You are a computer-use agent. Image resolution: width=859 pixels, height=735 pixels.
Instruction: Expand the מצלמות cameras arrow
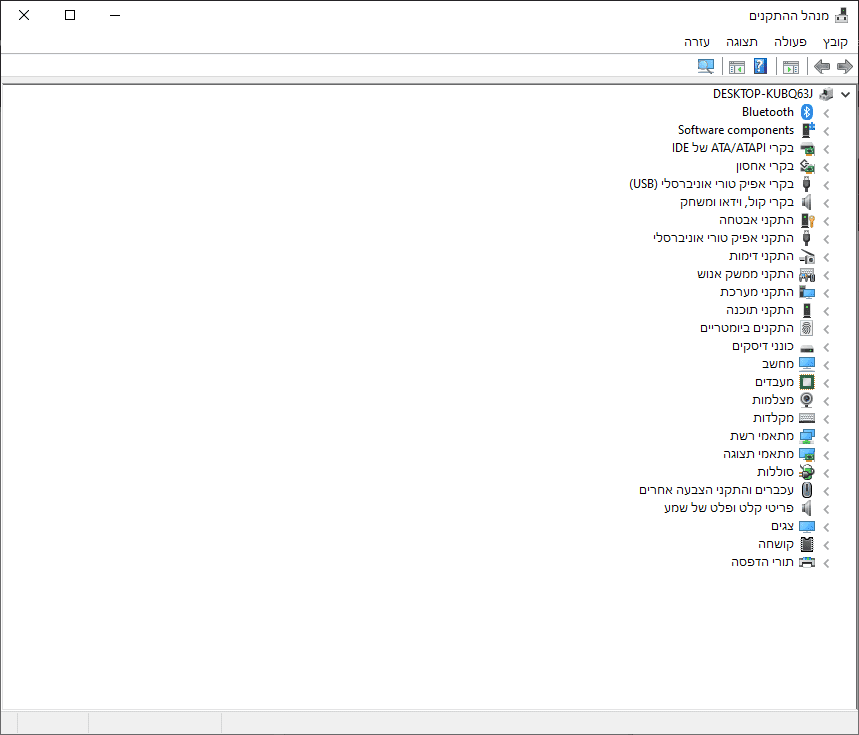tap(826, 401)
